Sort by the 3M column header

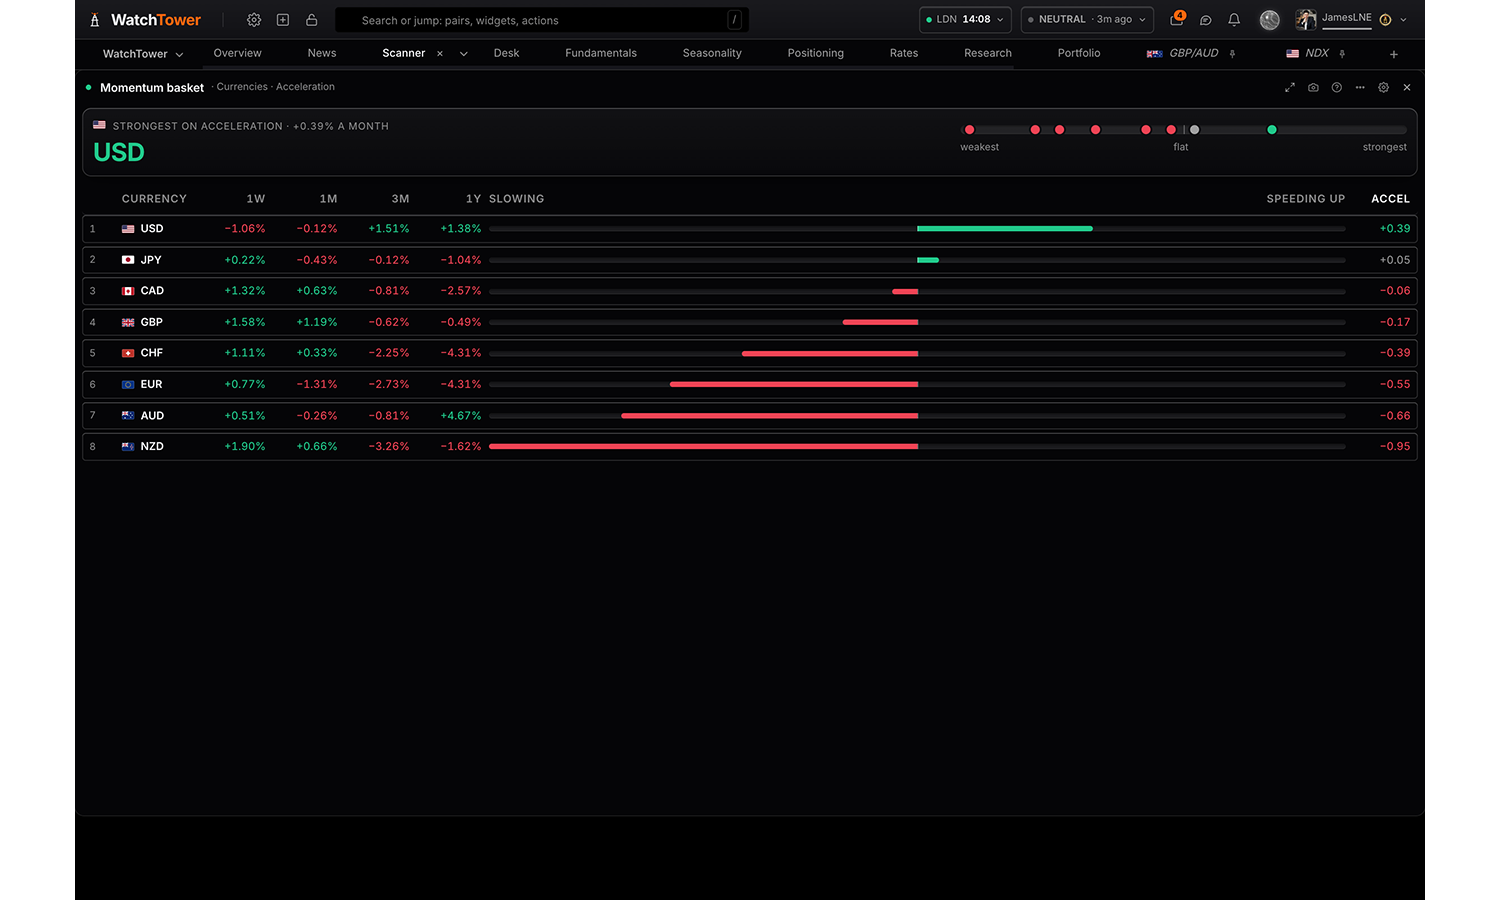[x=400, y=199]
